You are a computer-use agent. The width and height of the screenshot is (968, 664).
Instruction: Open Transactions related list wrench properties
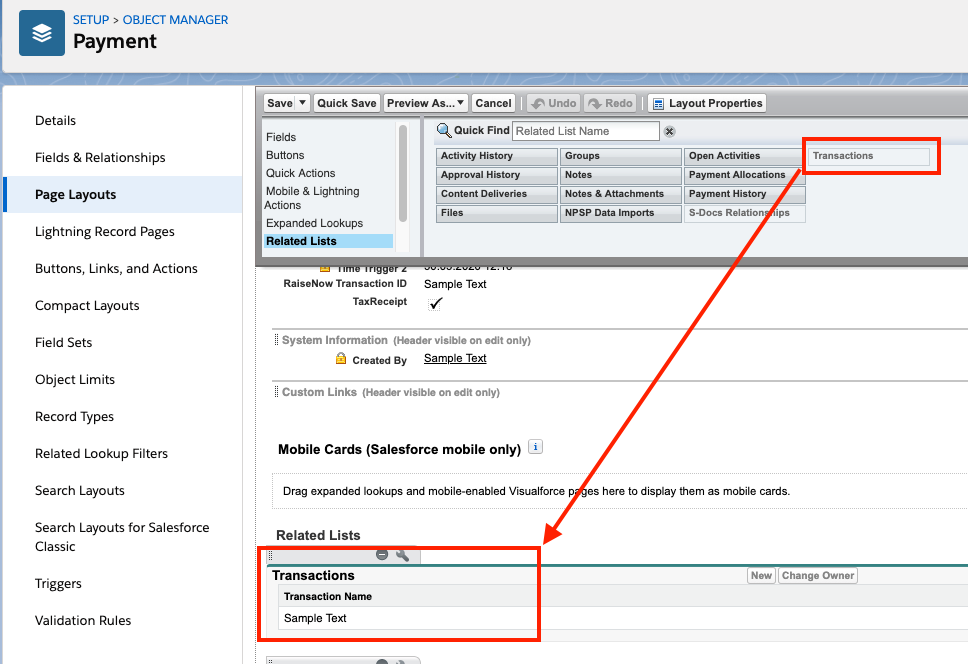click(403, 555)
